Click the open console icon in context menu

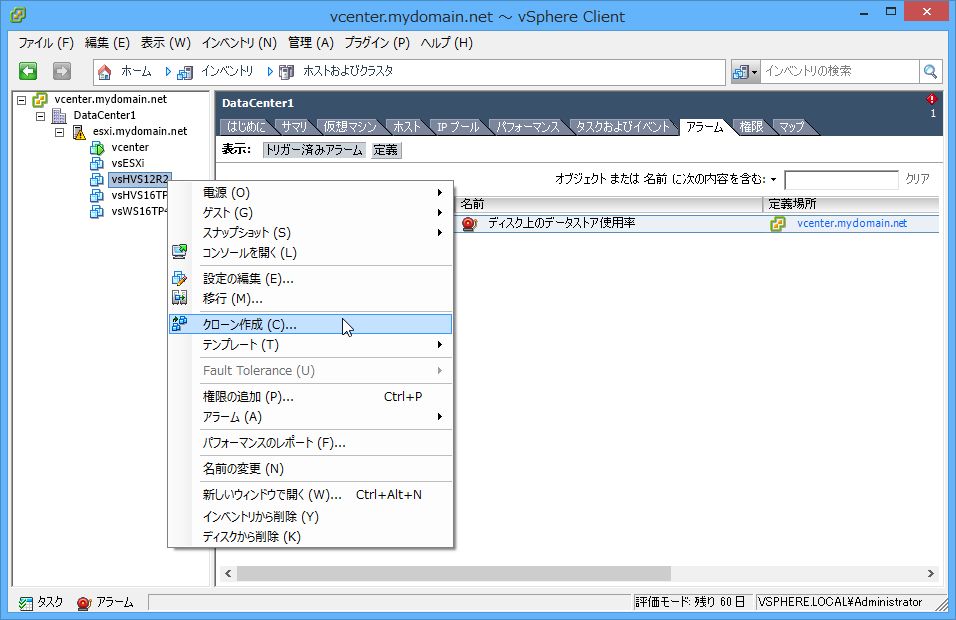(x=179, y=252)
